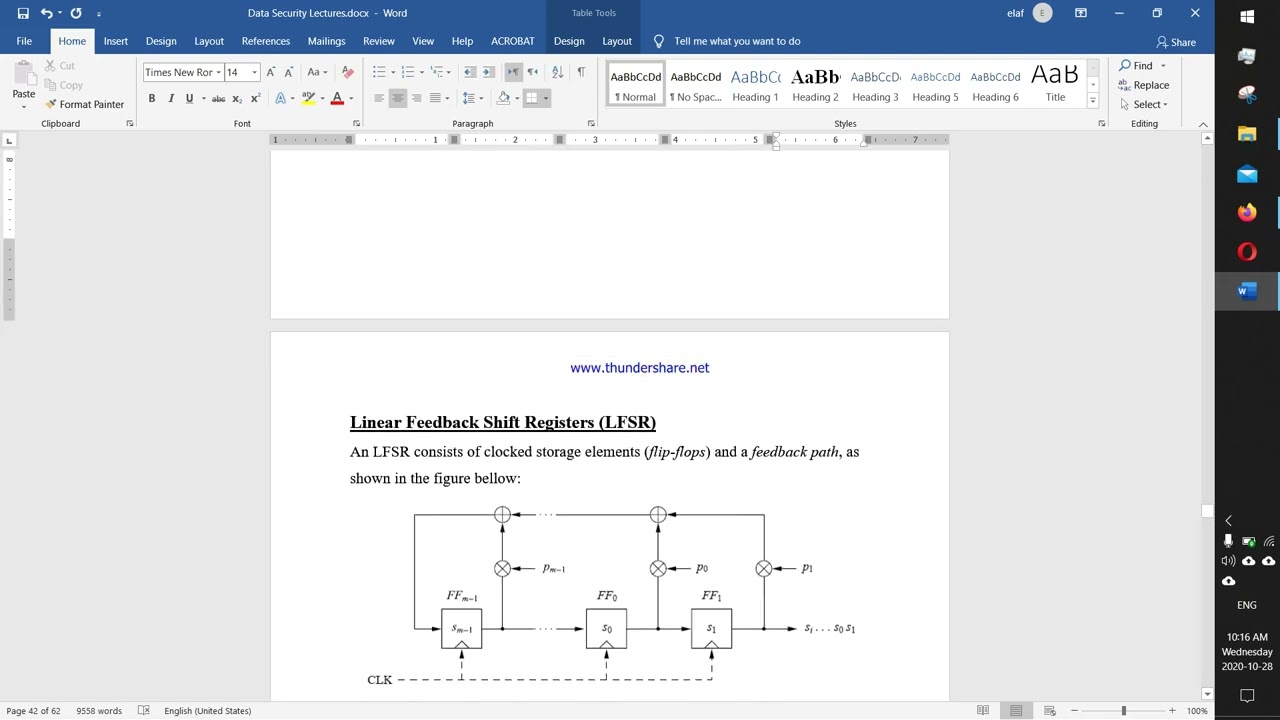This screenshot has width=1280, height=720.
Task: Apply the yellow text highlight color
Action: click(308, 98)
